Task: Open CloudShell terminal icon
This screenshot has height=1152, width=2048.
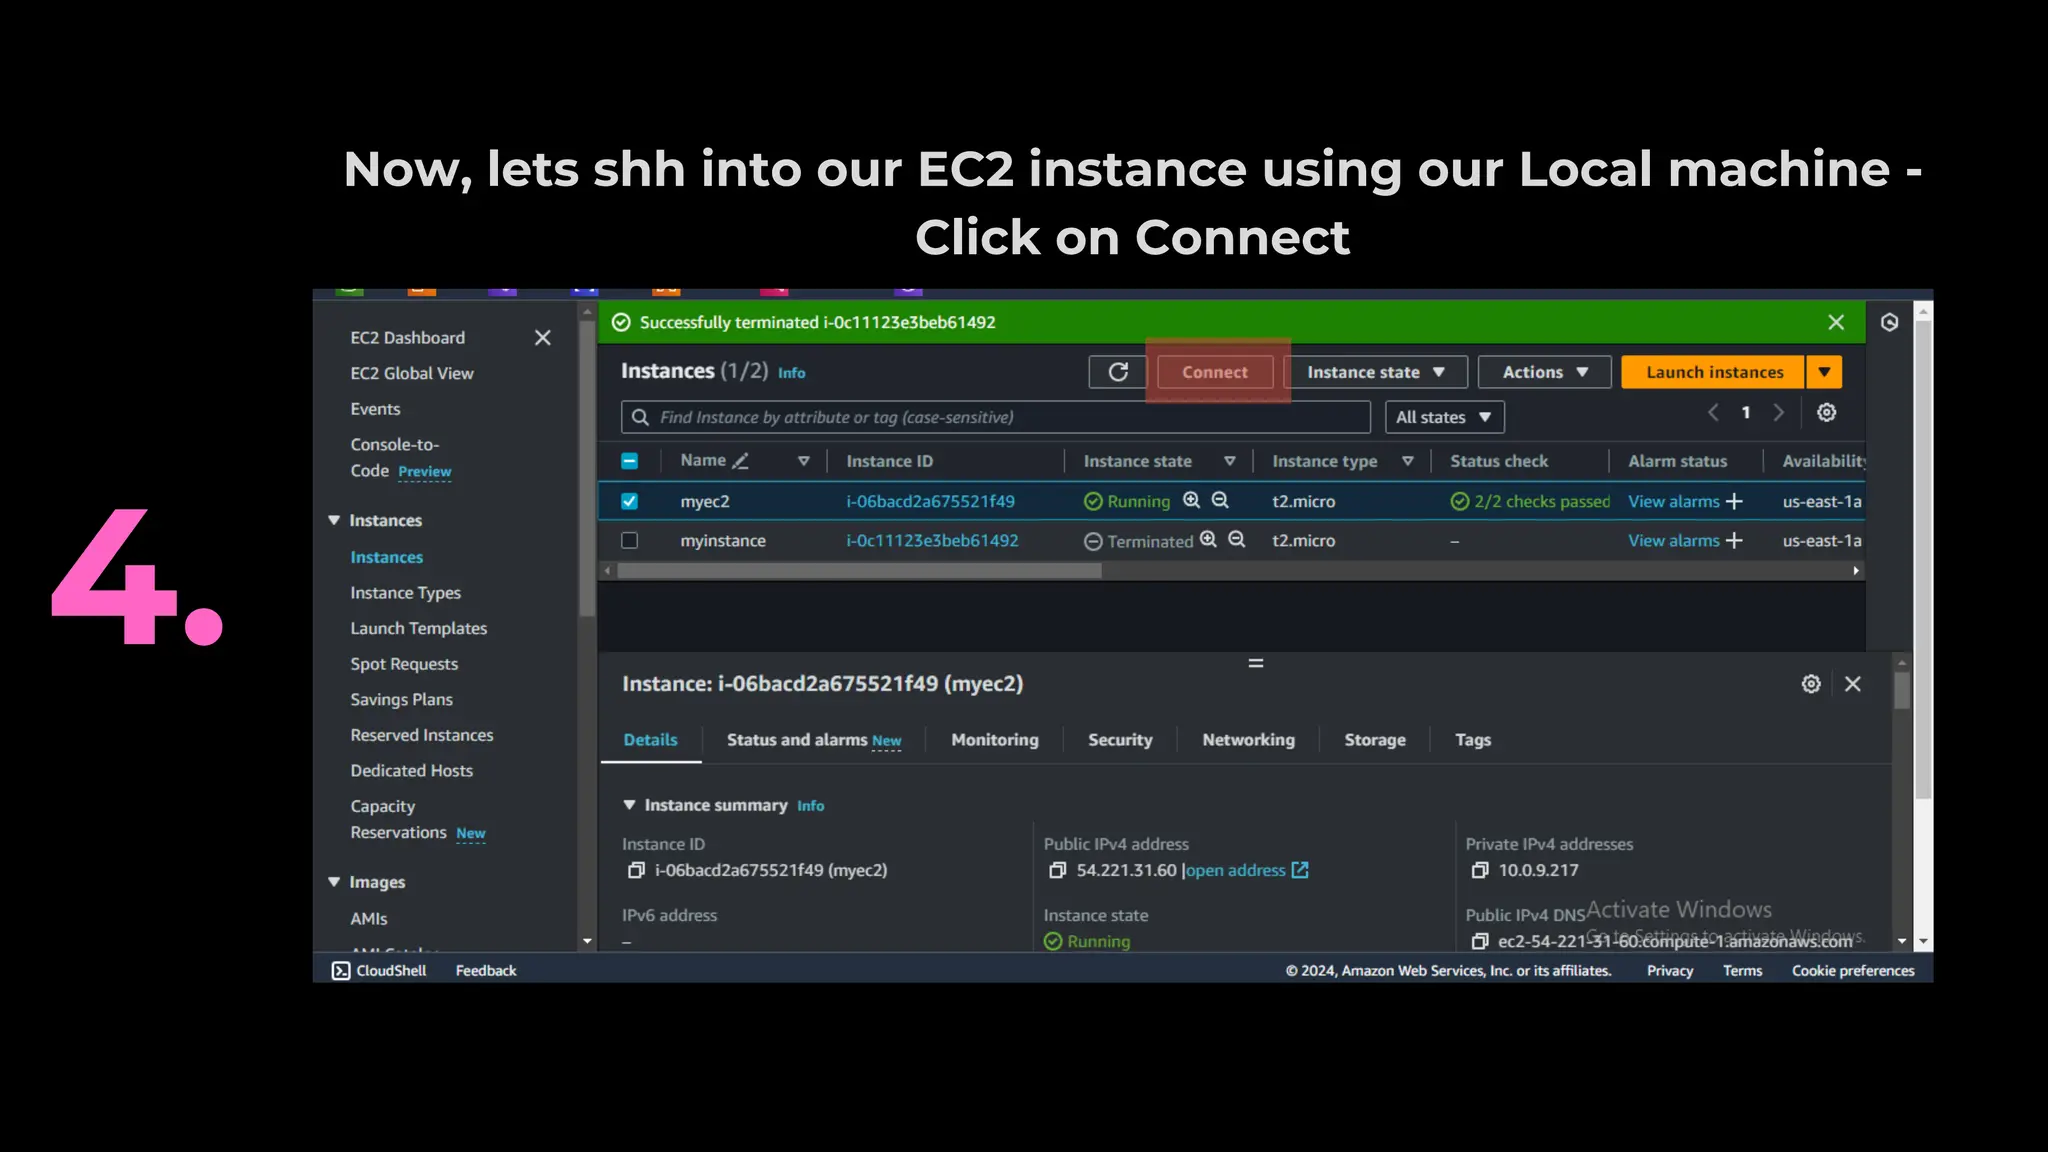Action: click(341, 970)
